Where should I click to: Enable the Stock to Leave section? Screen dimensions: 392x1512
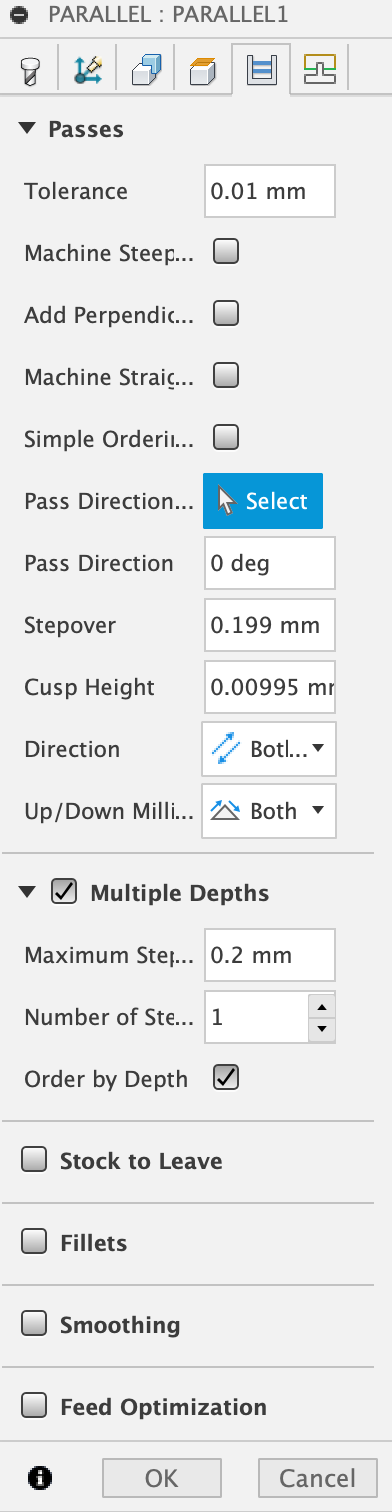click(x=35, y=1160)
